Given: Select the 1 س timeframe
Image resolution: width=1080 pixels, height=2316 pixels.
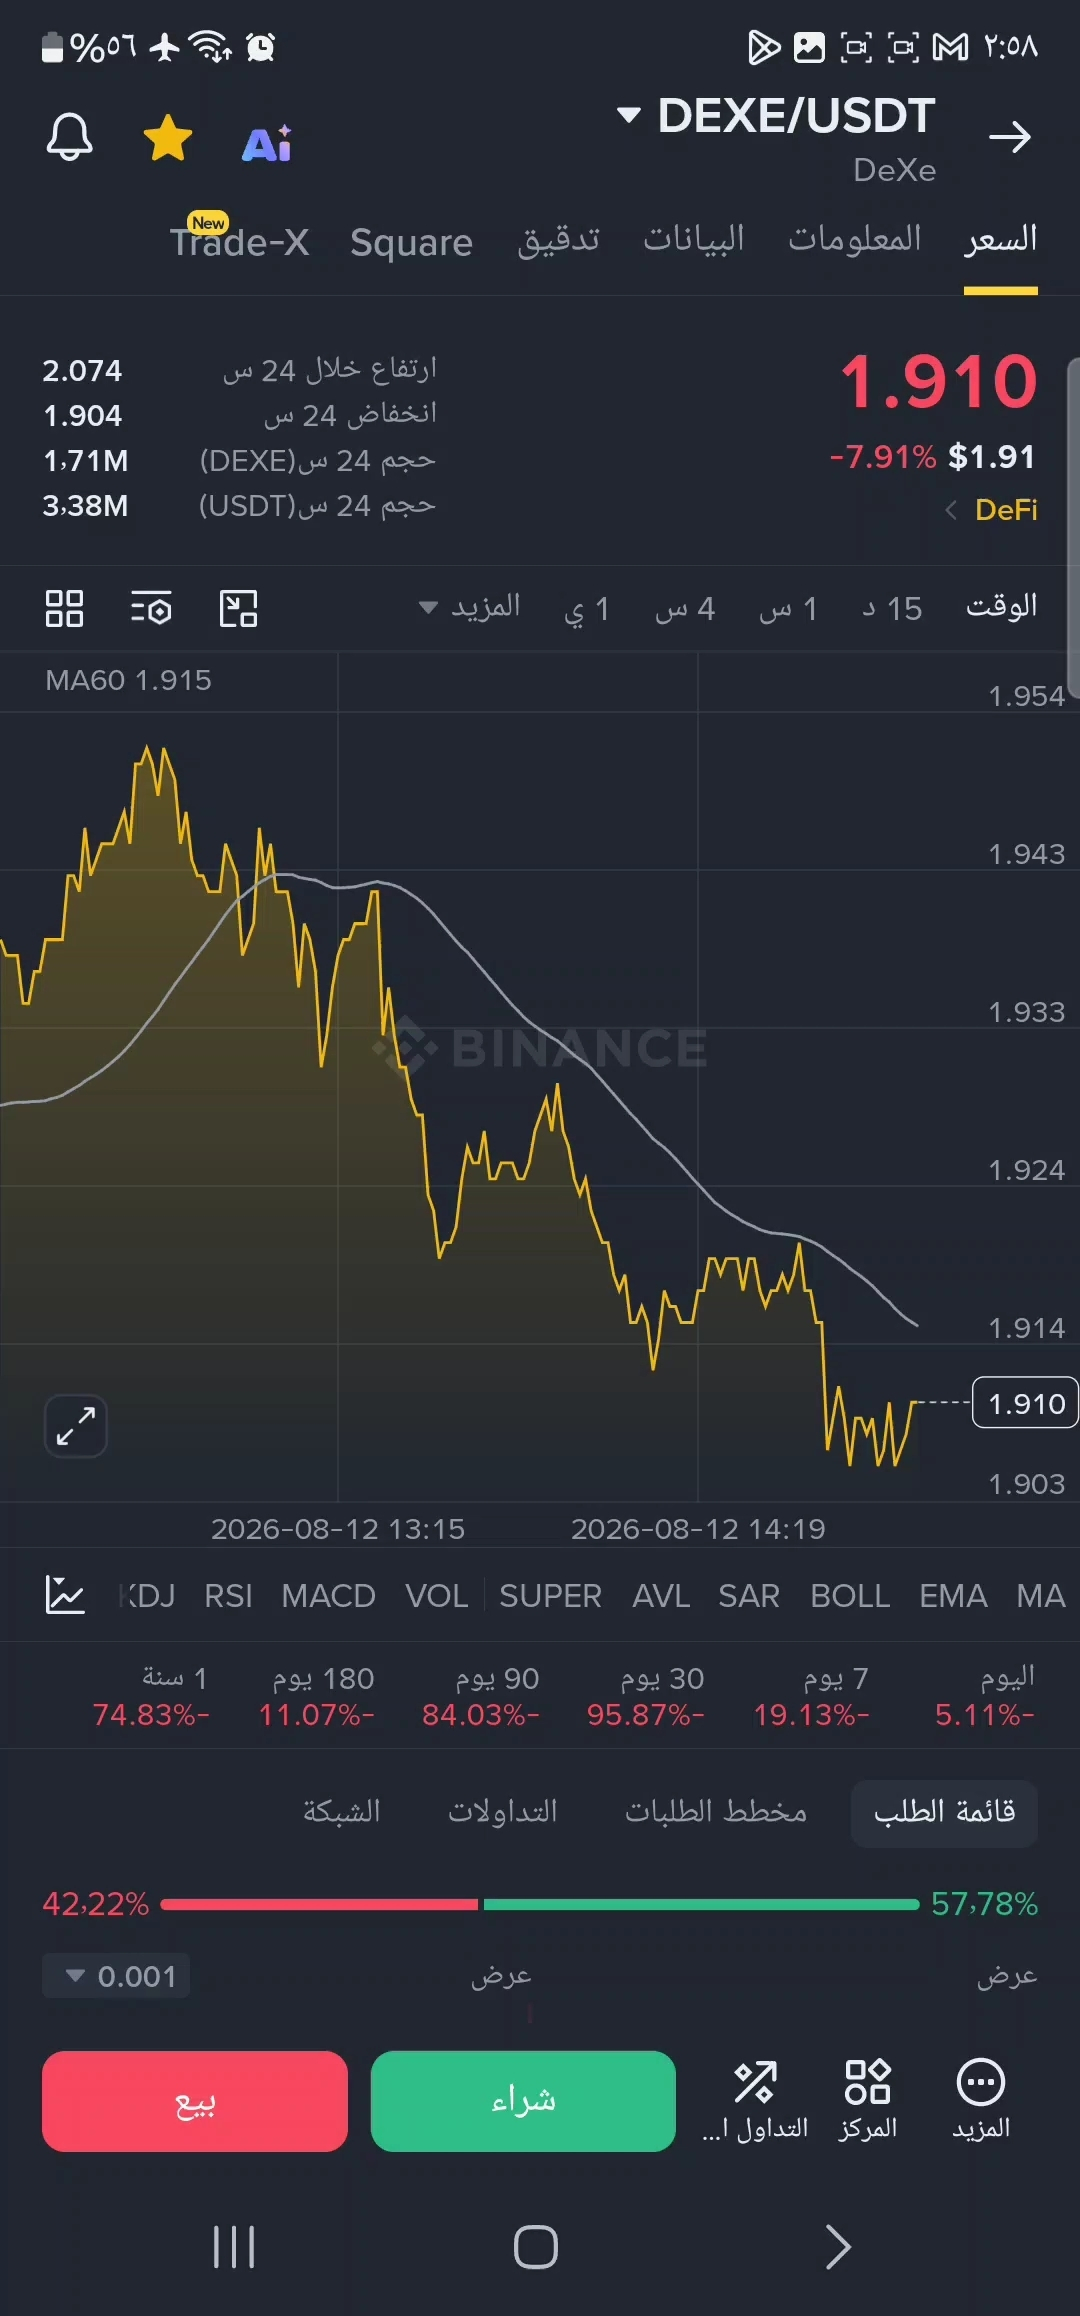Looking at the screenshot, I should click(788, 608).
